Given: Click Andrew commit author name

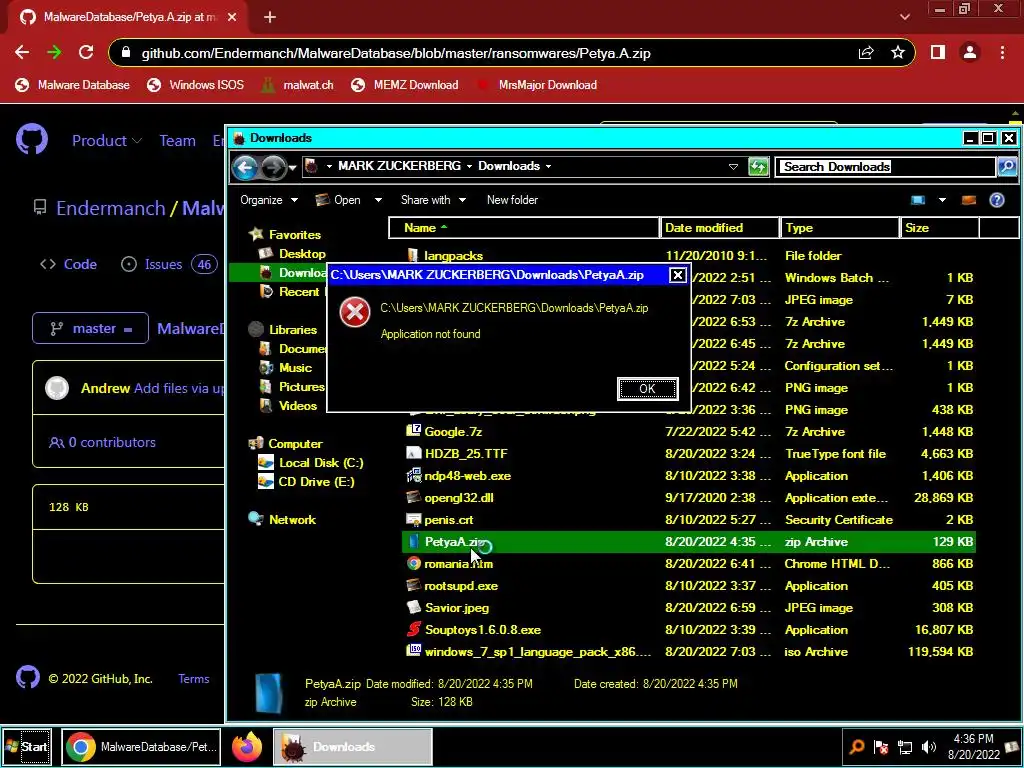Looking at the screenshot, I should point(105,389).
